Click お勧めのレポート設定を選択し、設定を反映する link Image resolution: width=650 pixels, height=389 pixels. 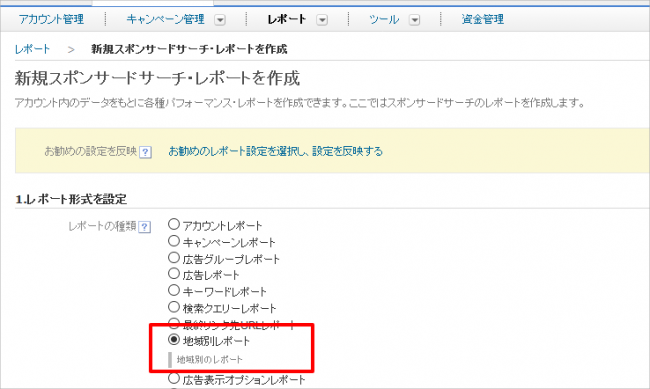pos(275,151)
